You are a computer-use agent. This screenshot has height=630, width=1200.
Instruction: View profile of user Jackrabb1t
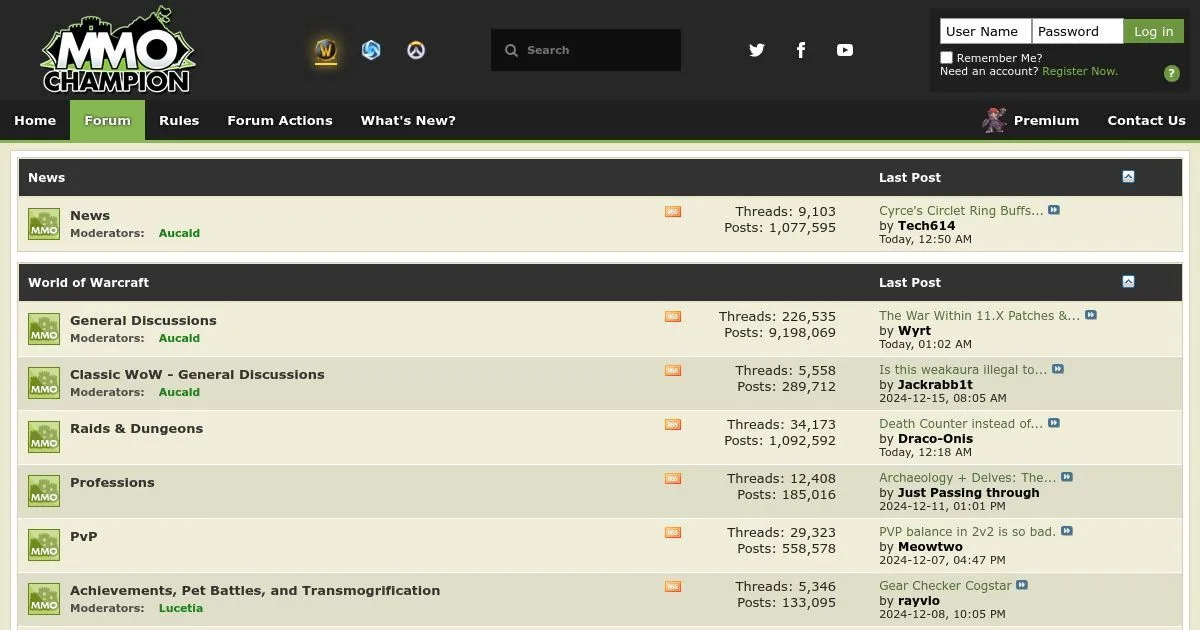click(x=935, y=384)
